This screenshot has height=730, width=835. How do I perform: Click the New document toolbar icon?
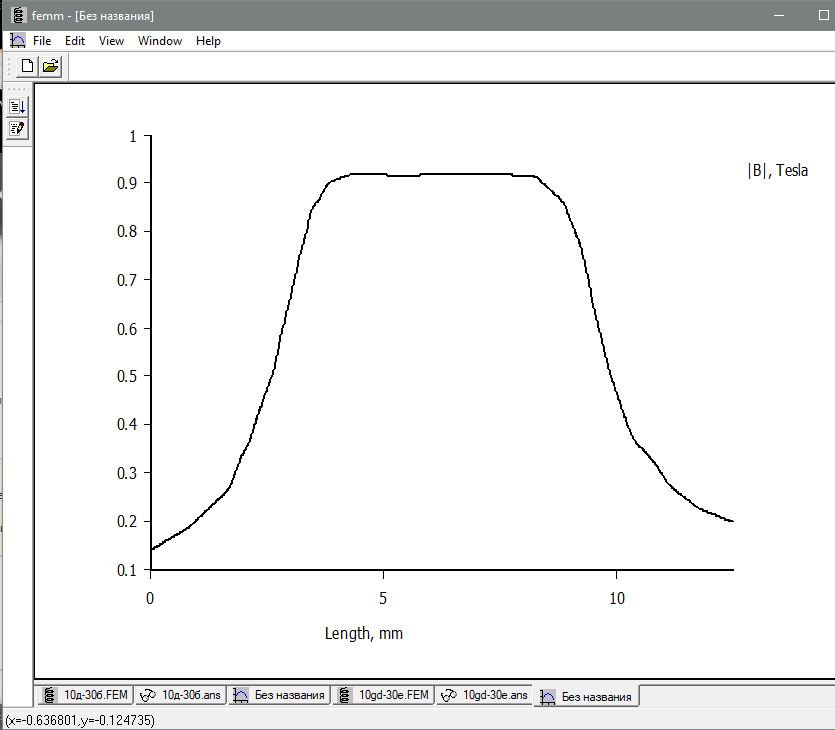click(27, 67)
